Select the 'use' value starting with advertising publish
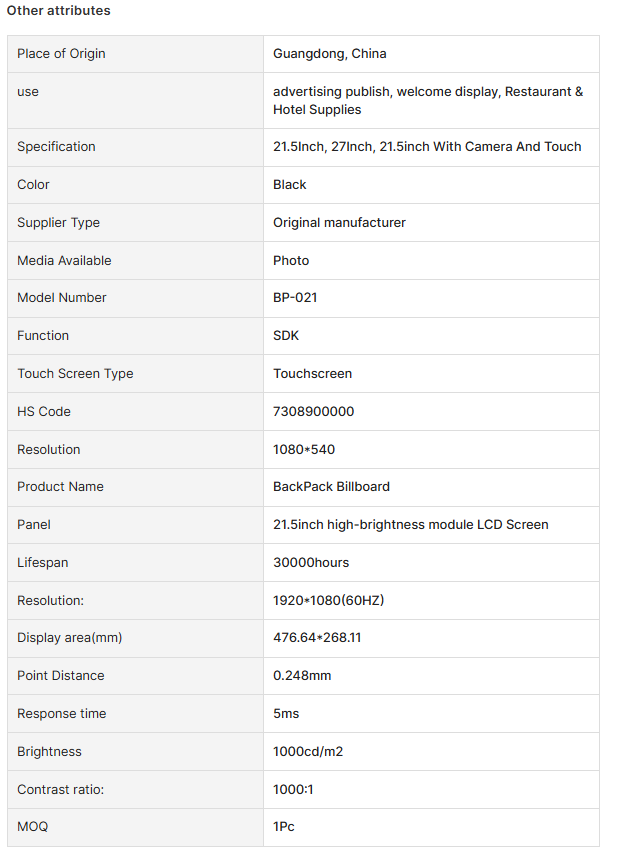The image size is (625, 855). point(428,100)
